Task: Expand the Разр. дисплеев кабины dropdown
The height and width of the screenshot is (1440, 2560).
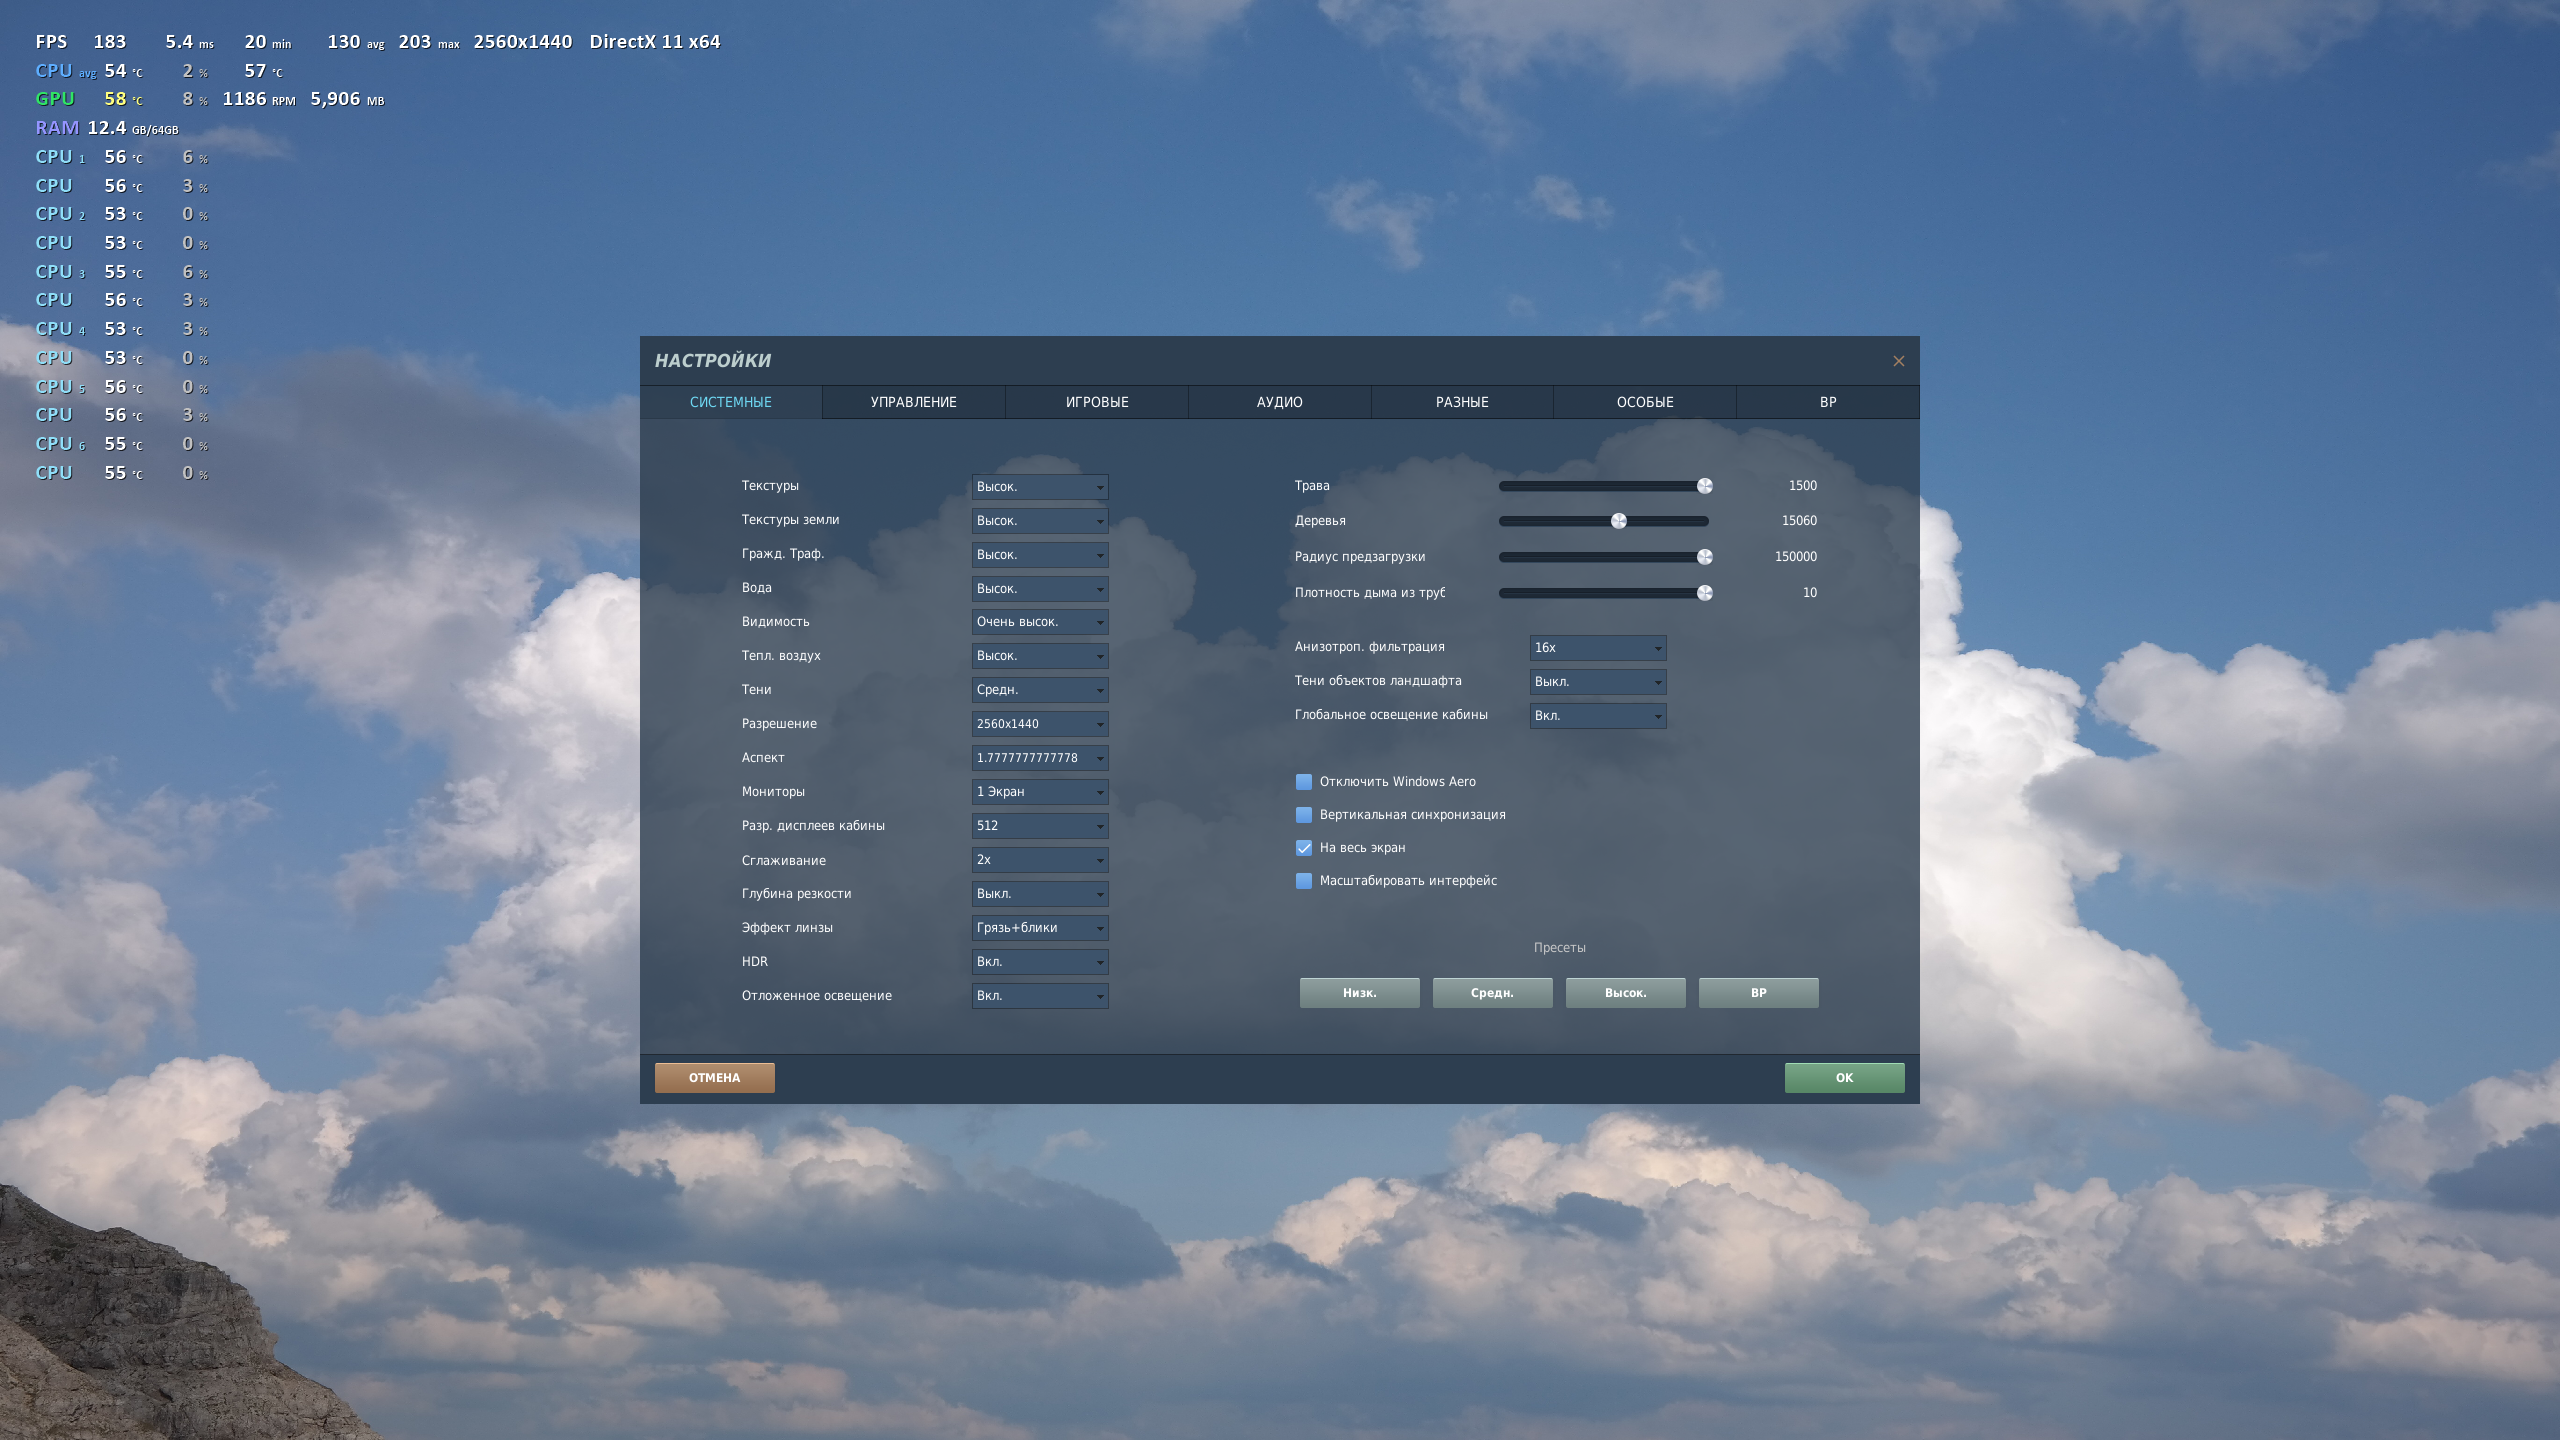Action: click(1040, 826)
